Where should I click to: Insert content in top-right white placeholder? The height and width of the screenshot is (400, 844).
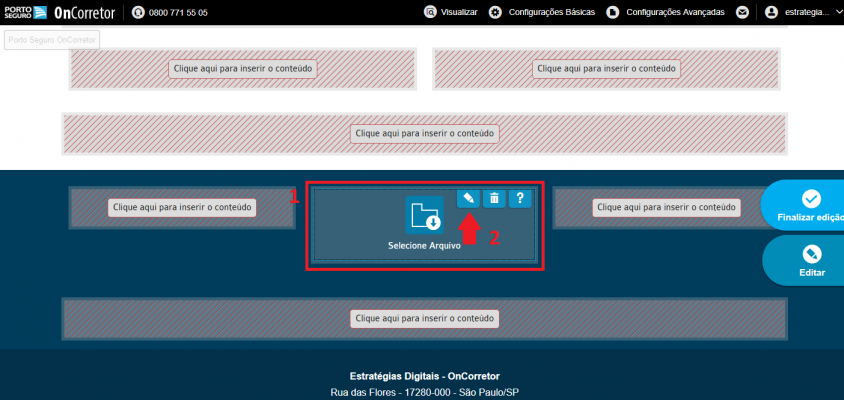tap(607, 69)
